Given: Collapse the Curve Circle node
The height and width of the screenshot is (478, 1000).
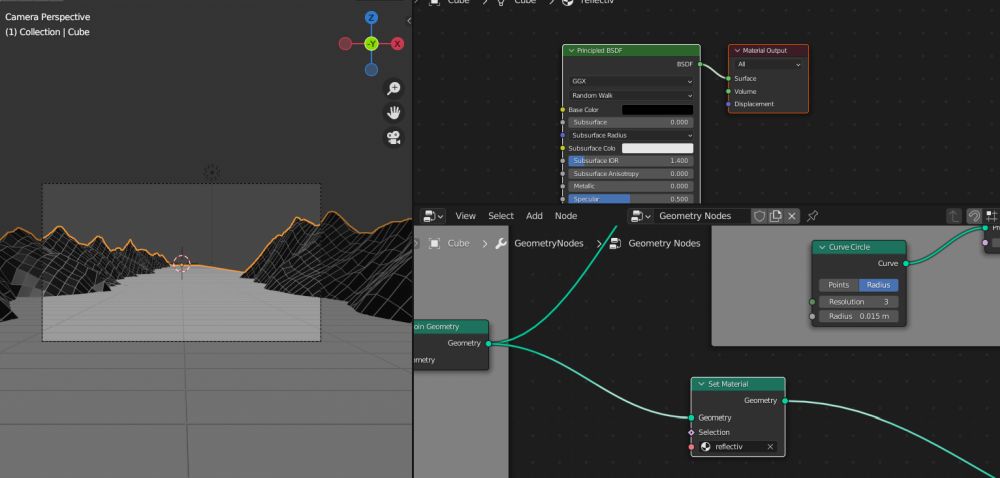Looking at the screenshot, I should [821, 247].
